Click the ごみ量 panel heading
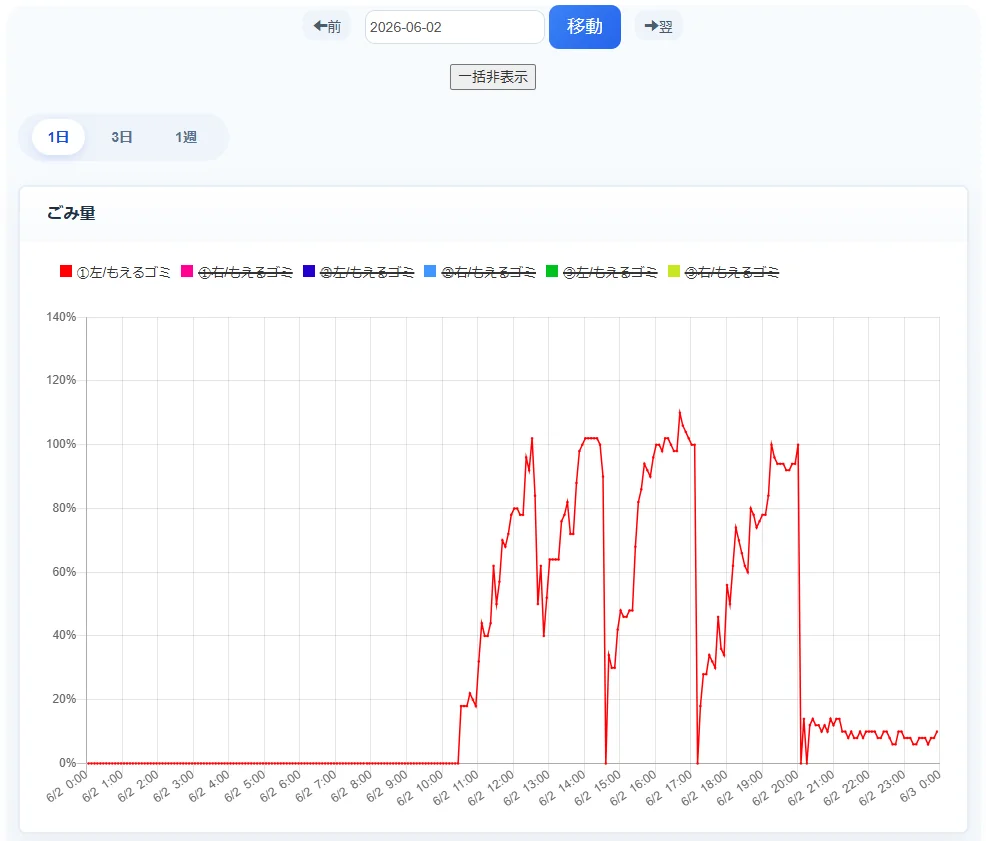The width and height of the screenshot is (986, 841). (71, 213)
